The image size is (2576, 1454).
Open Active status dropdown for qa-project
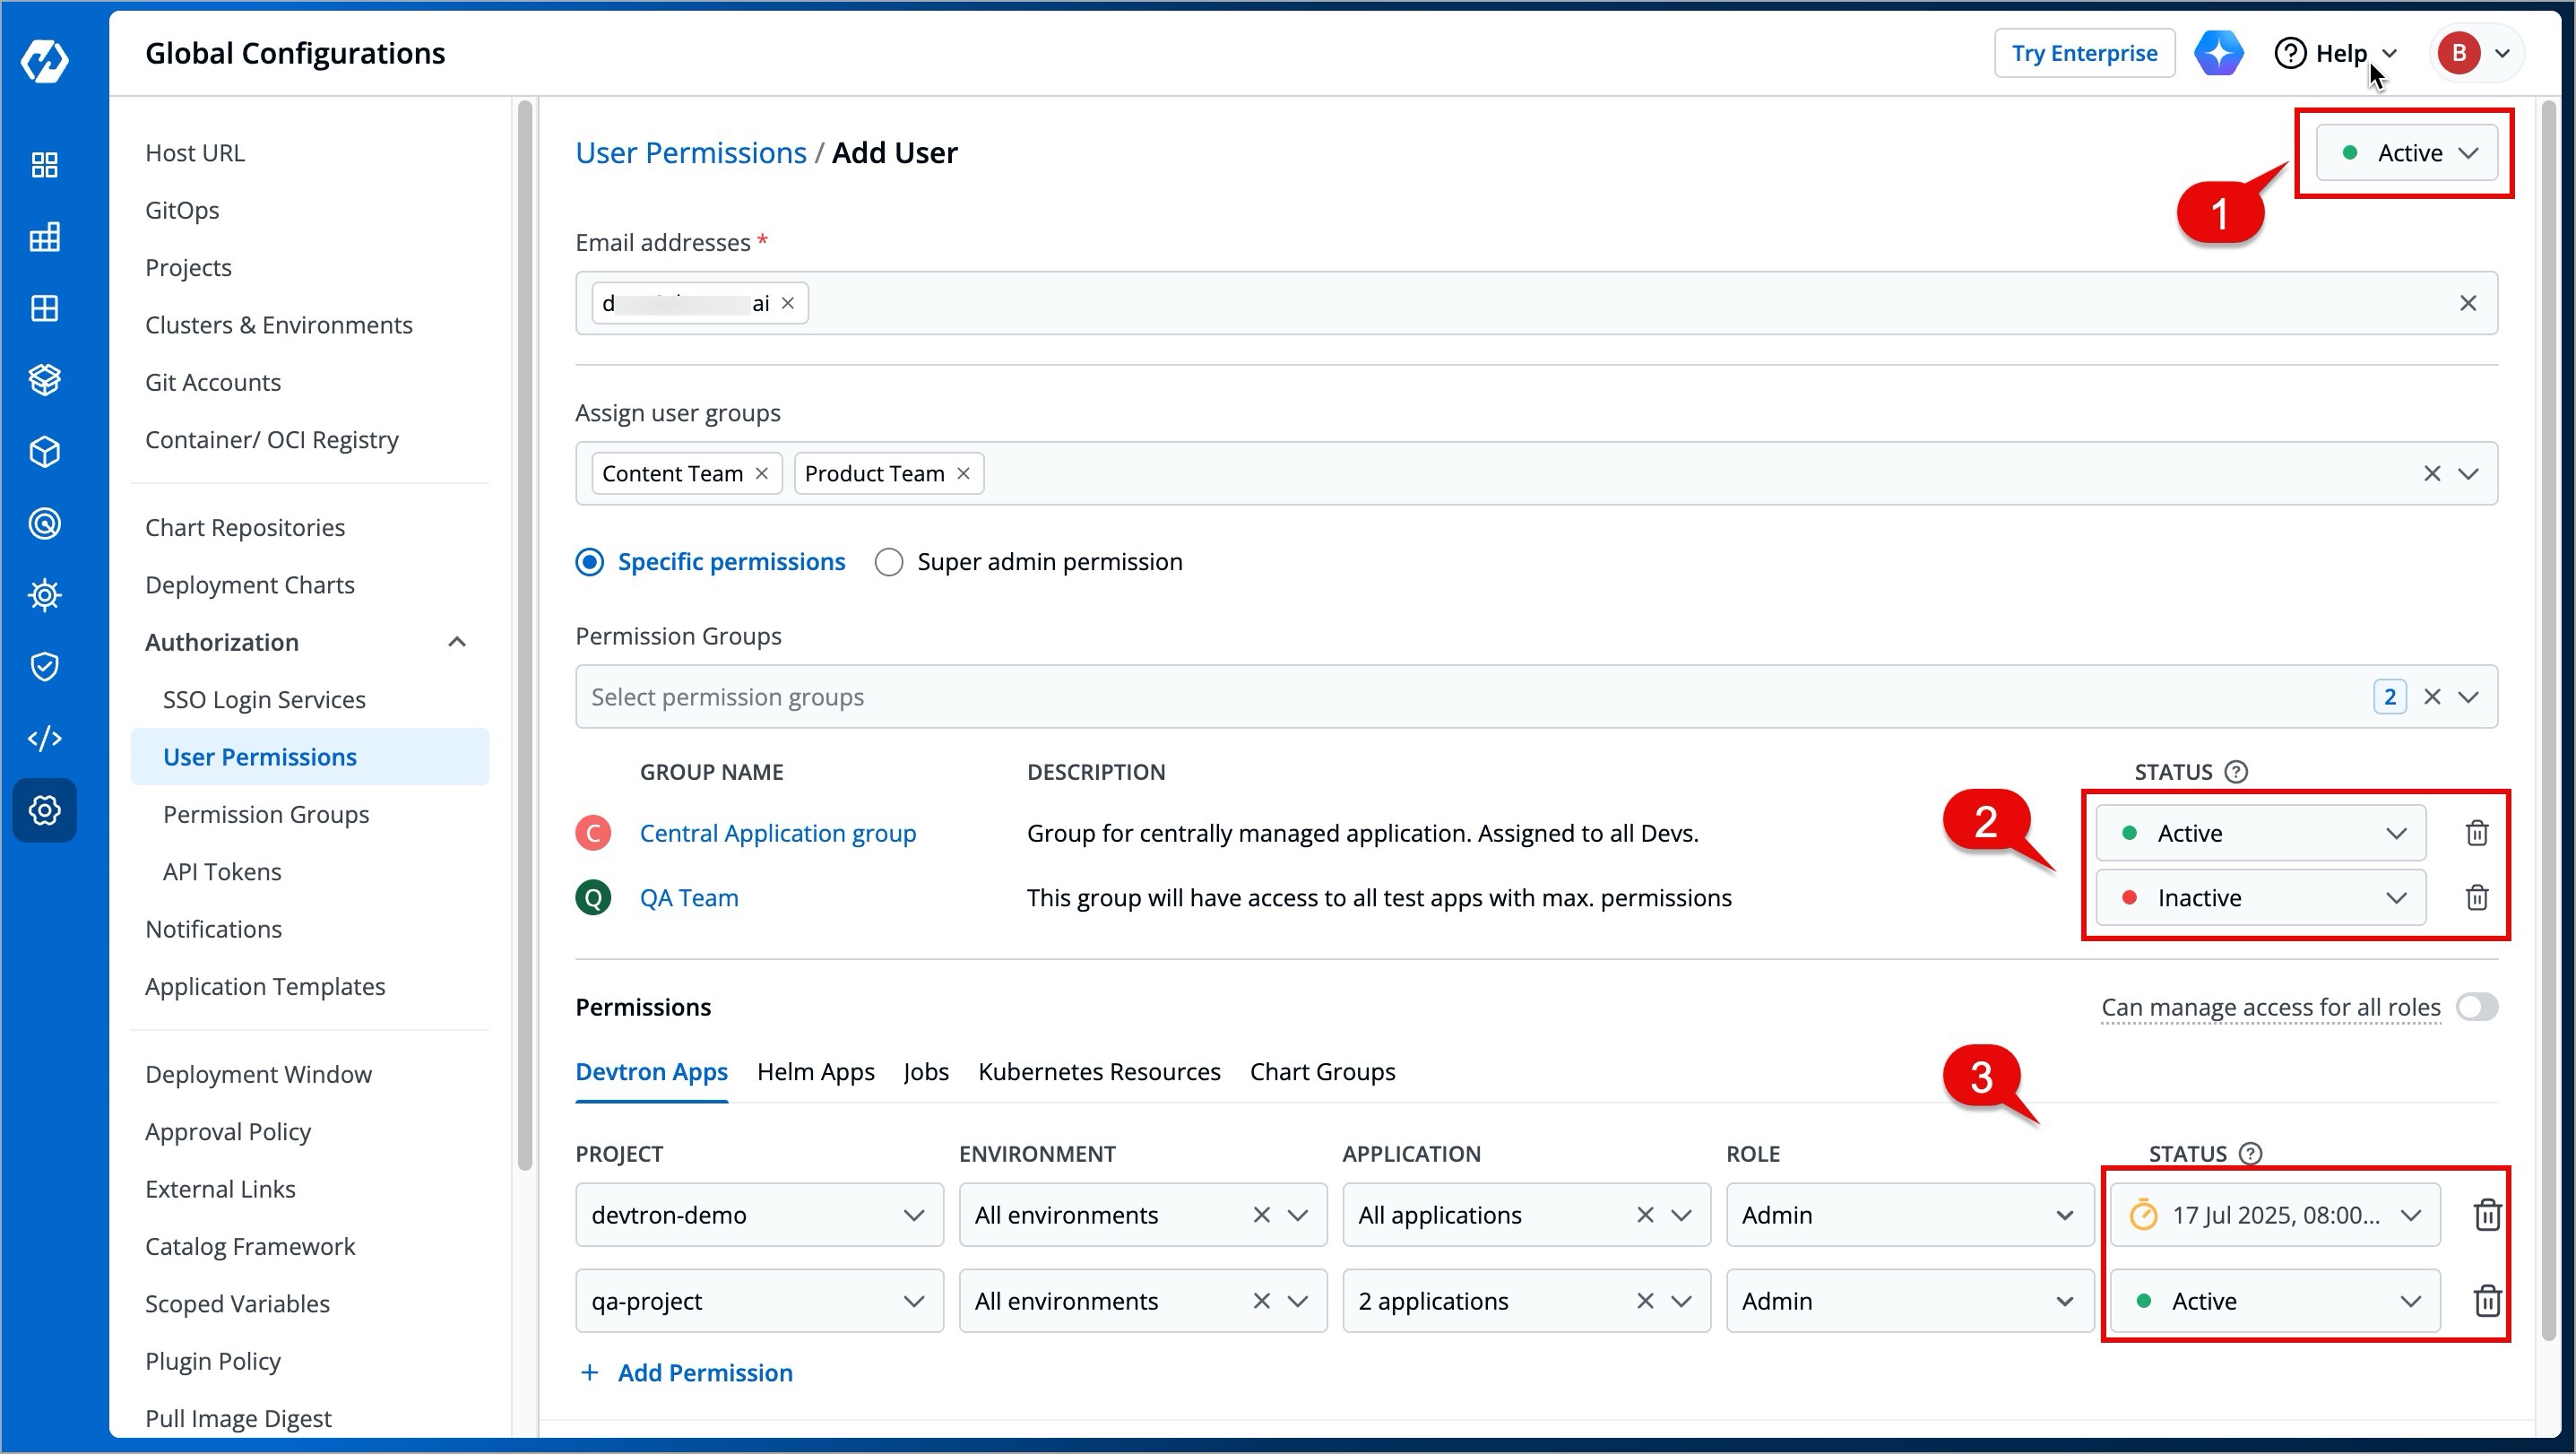pyautogui.click(x=2275, y=1301)
